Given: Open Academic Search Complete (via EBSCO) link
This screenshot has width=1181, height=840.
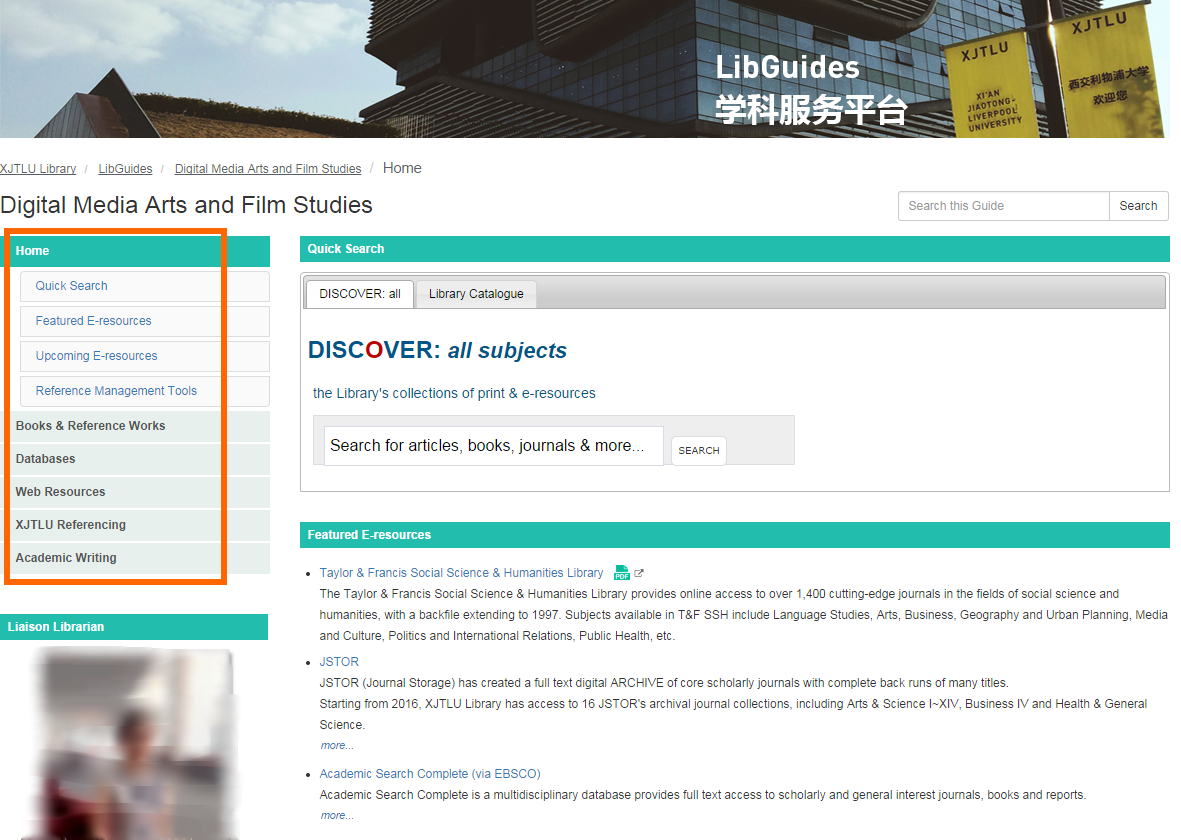Looking at the screenshot, I should click(430, 774).
